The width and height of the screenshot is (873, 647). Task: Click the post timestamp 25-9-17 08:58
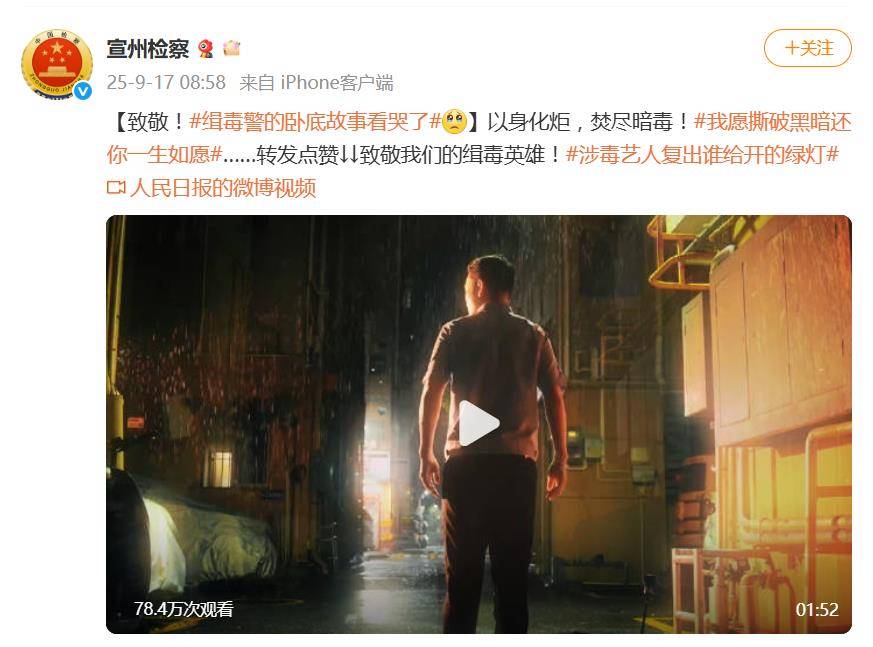[166, 82]
